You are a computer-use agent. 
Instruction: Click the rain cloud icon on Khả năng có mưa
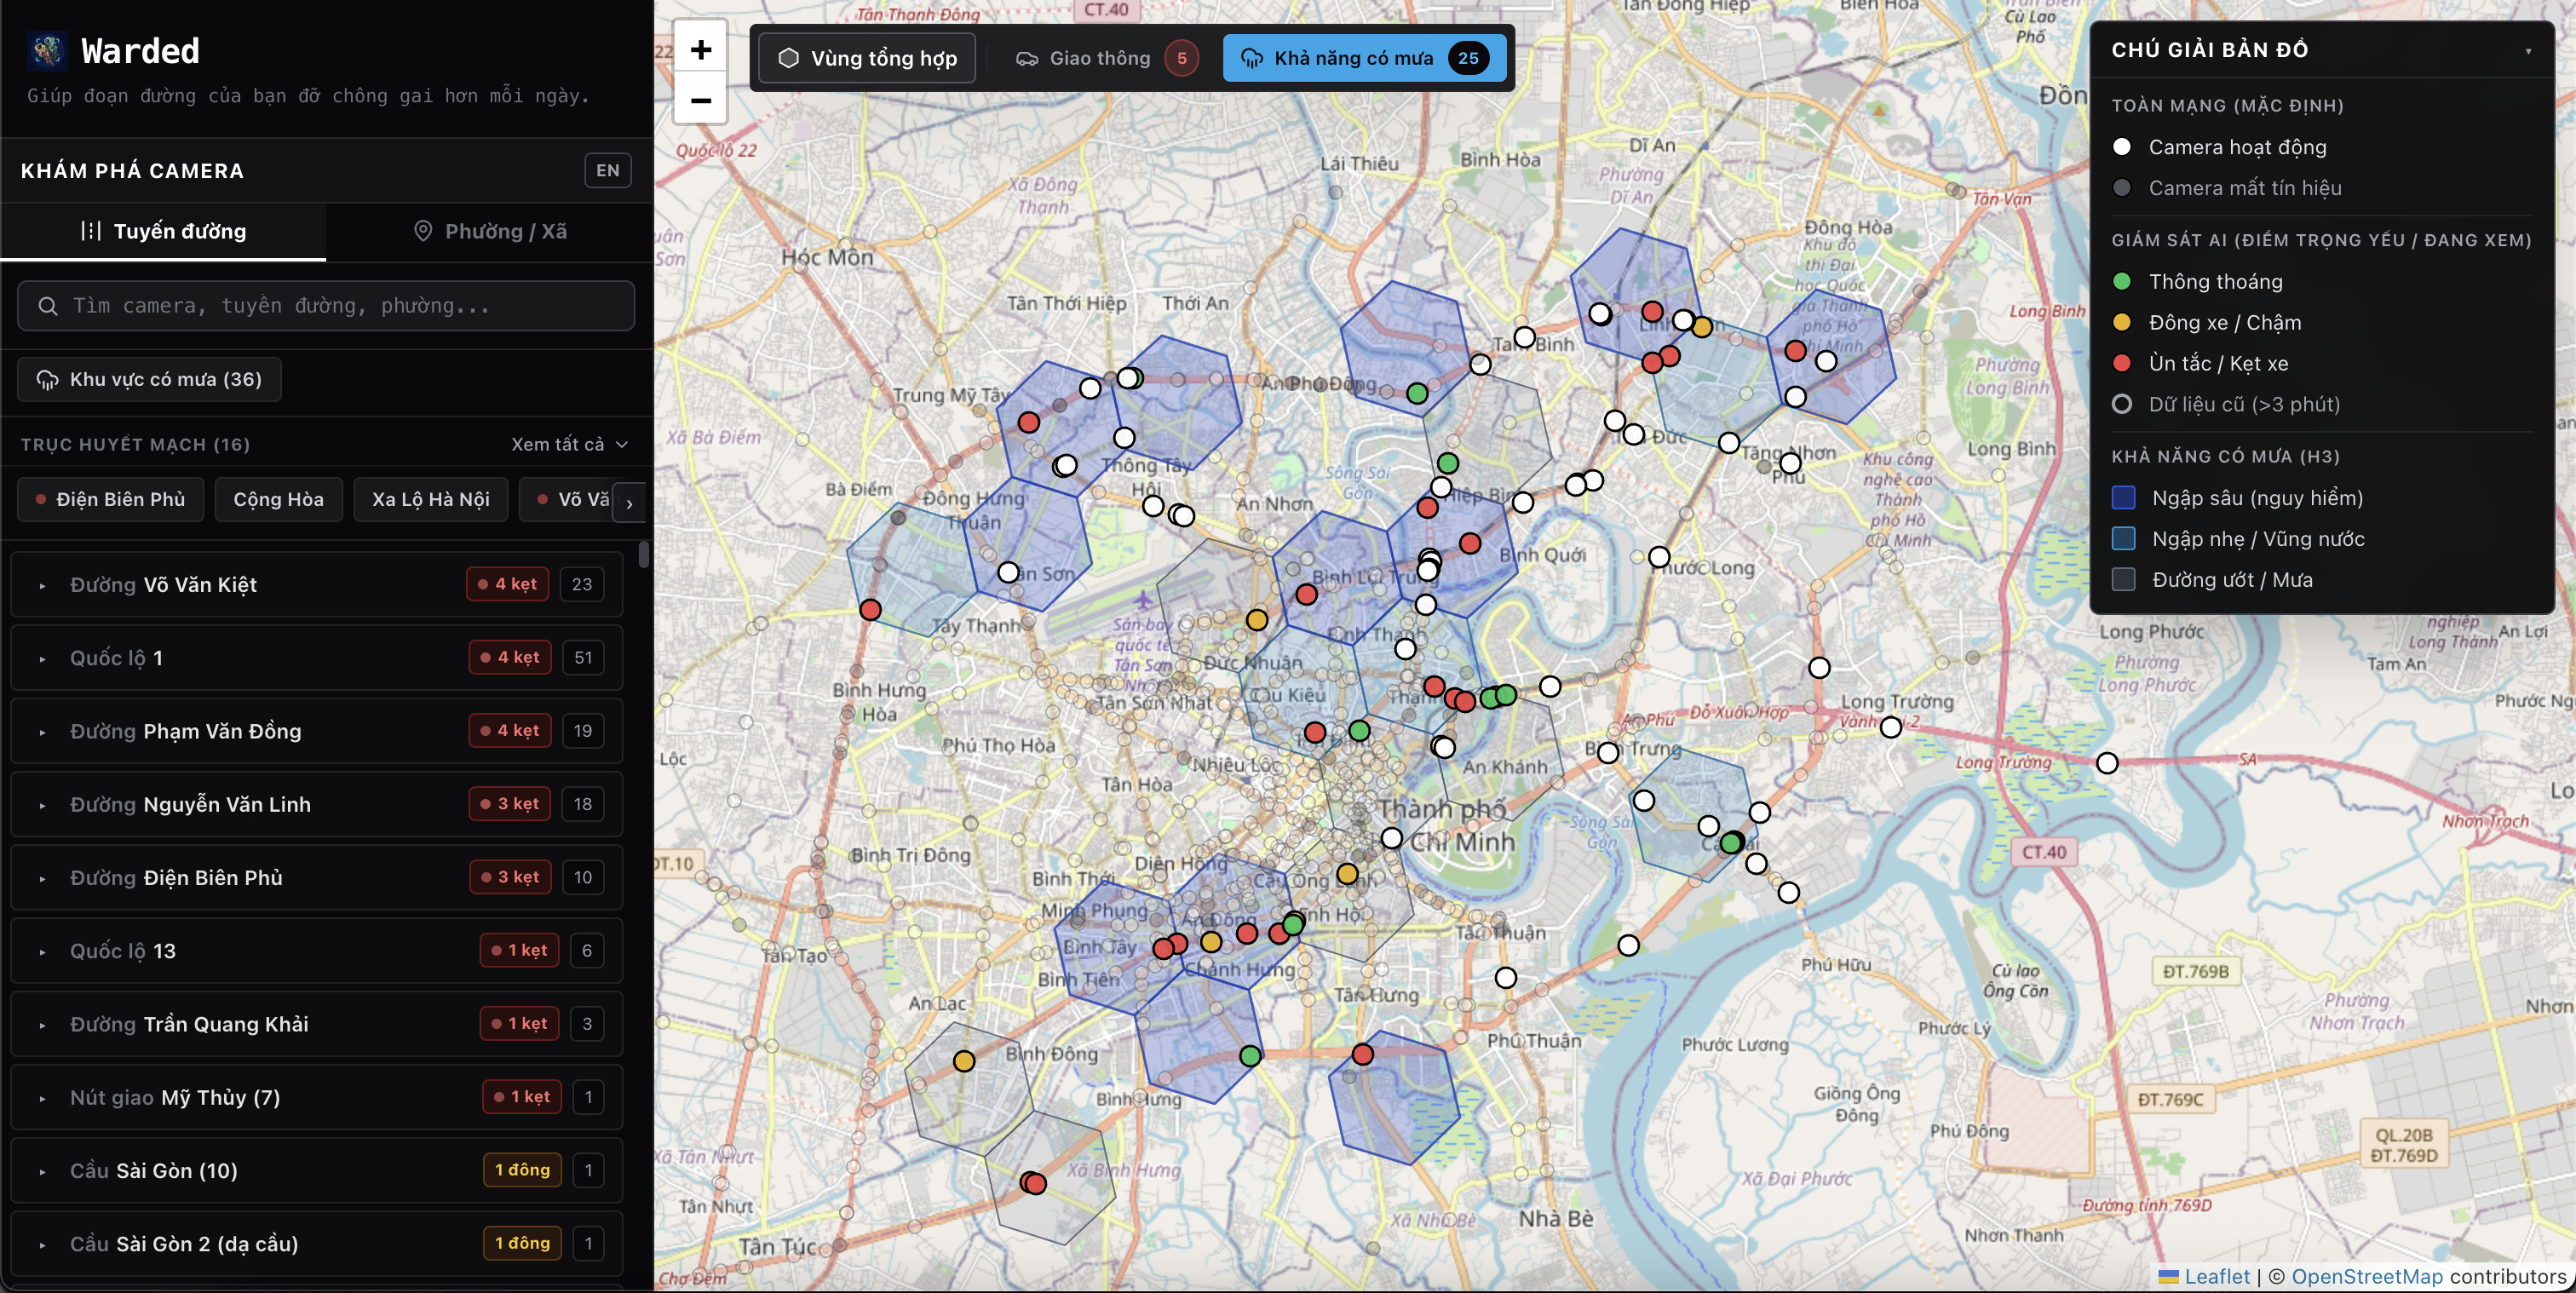click(1251, 58)
